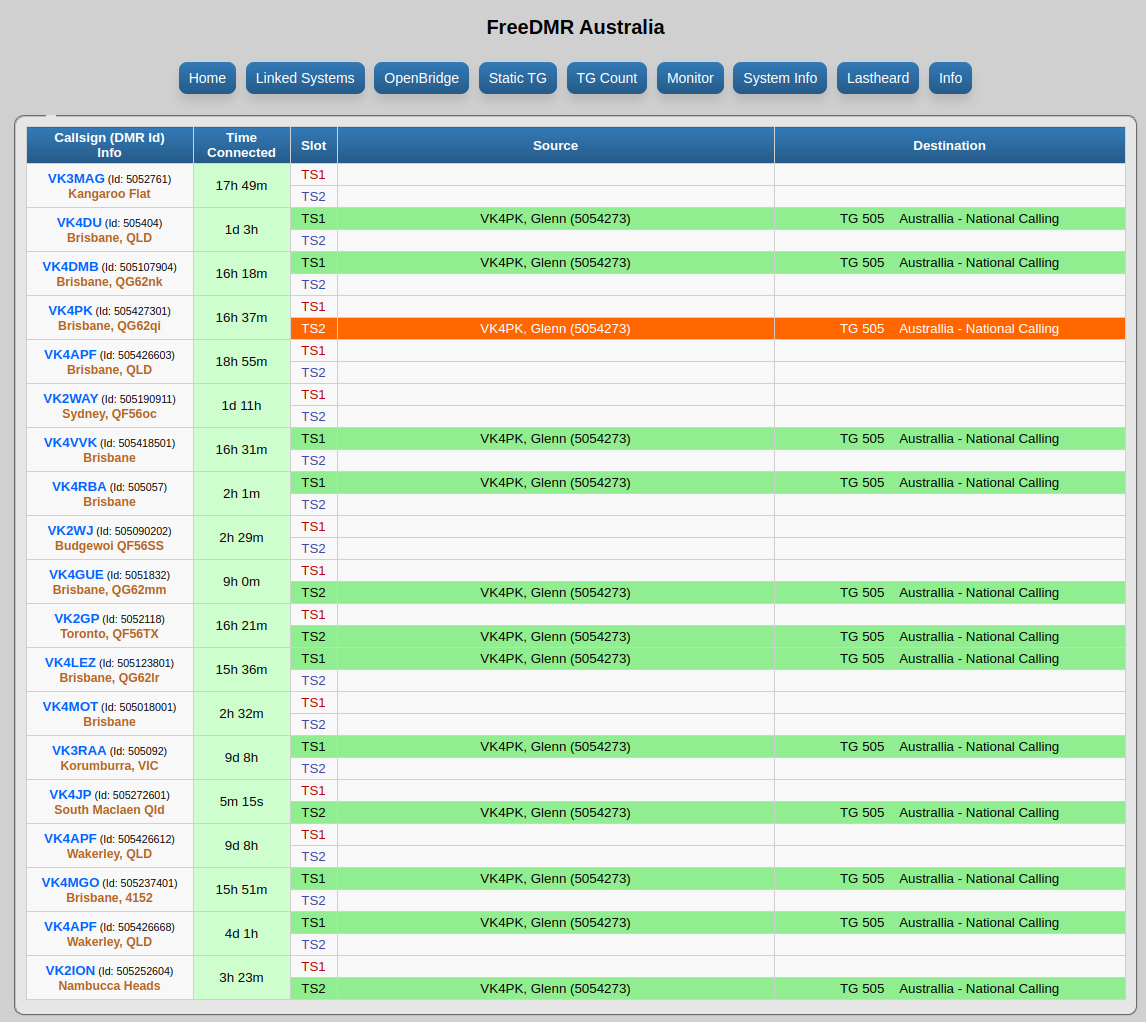Screen dimensions: 1146x1022
Task: Open VK2WAY Sydney callsign link
Action: pos(72,398)
